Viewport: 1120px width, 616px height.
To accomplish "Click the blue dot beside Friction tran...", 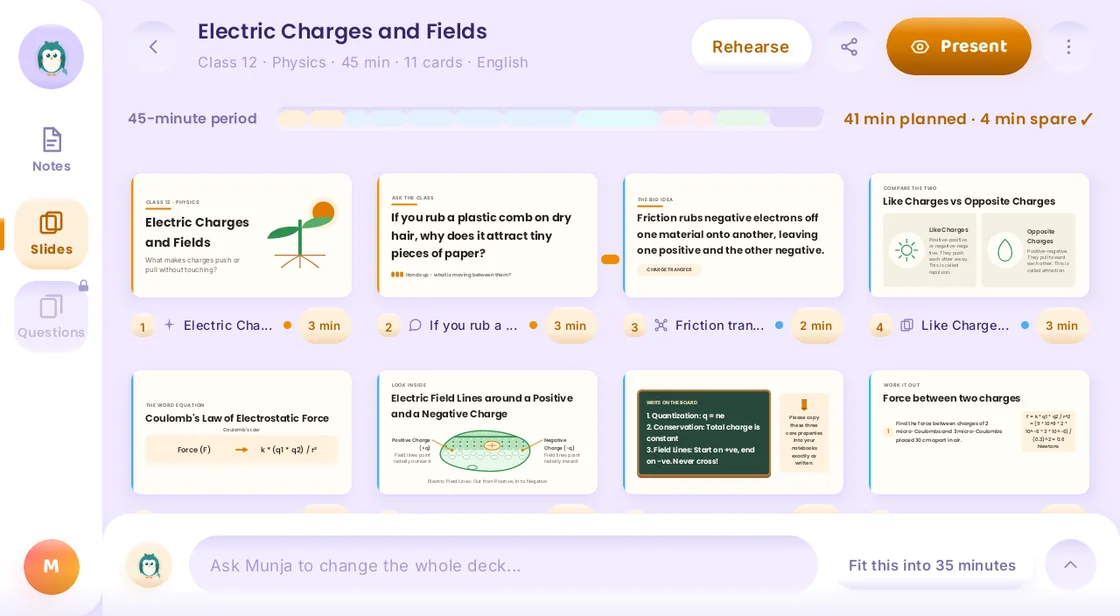I will [779, 325].
